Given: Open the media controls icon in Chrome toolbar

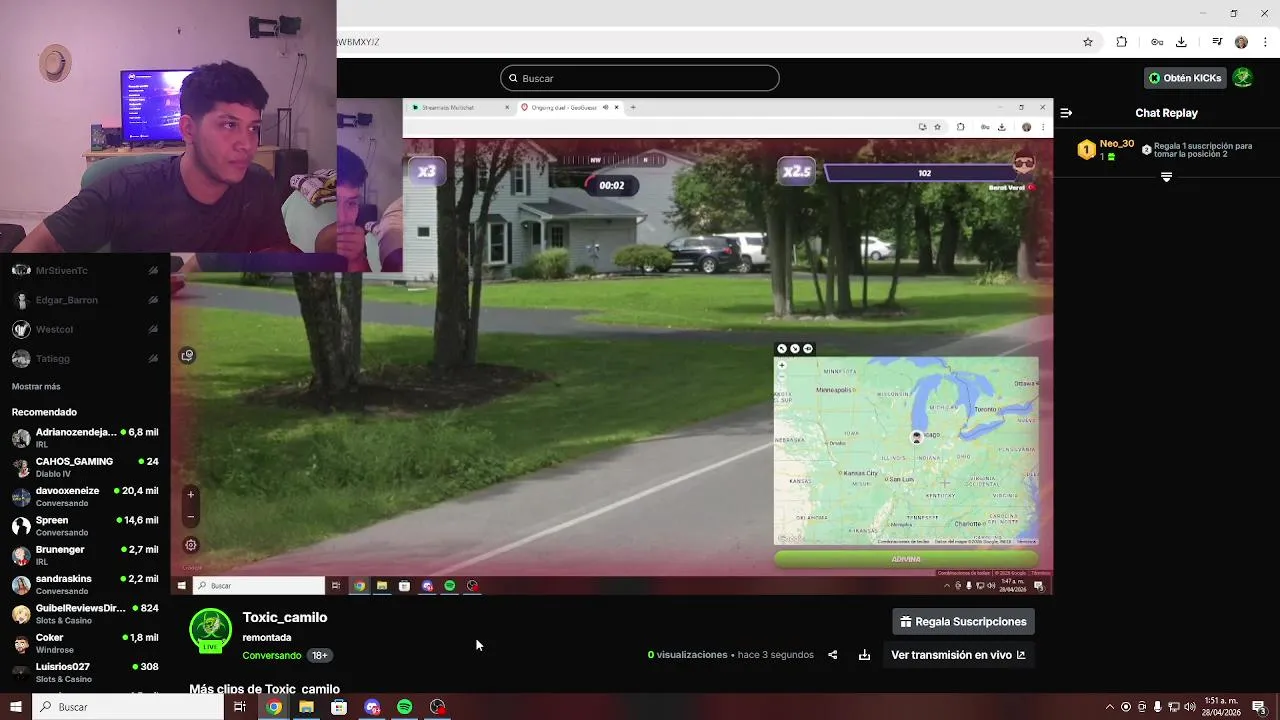Looking at the screenshot, I should click(x=1217, y=42).
